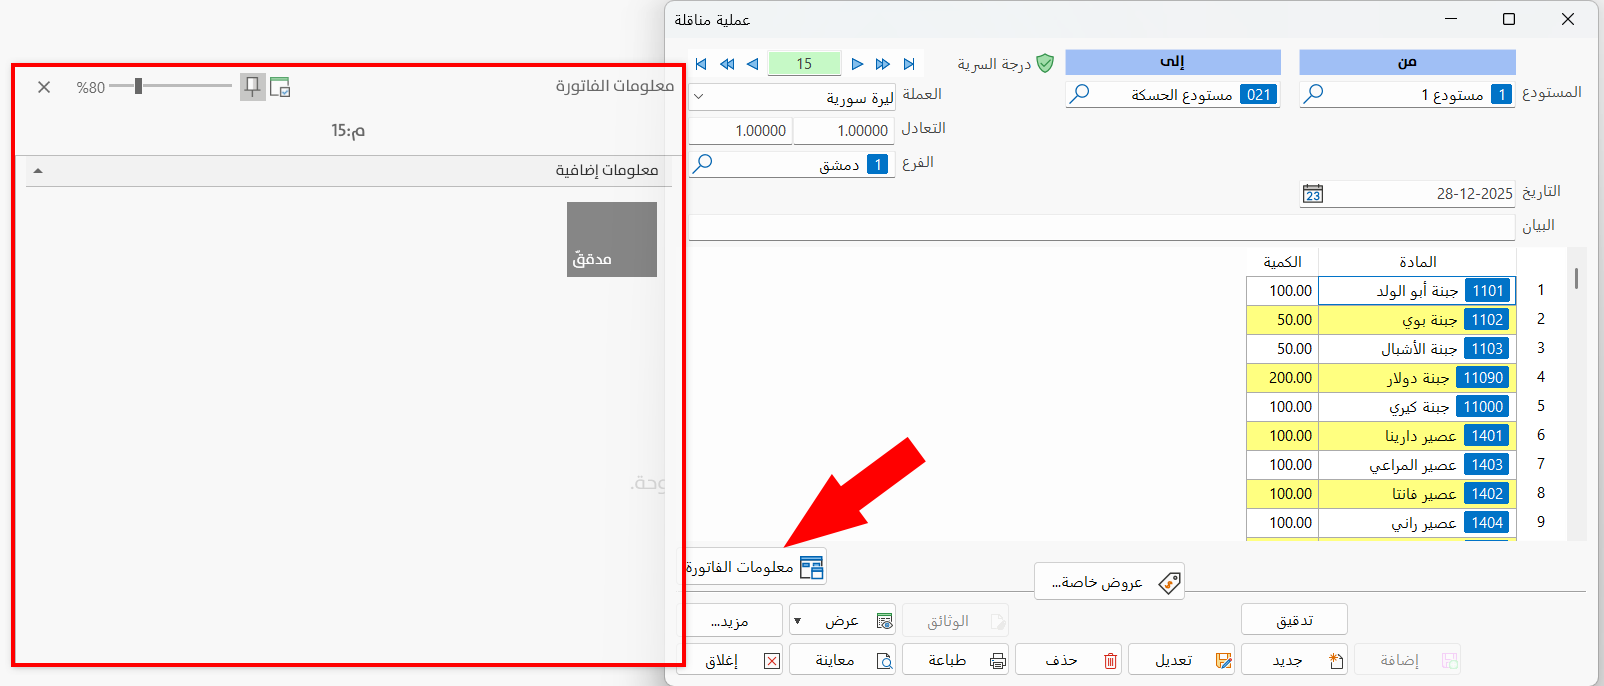This screenshot has width=1604, height=686.
Task: Jump to last record with bar-right arrow
Action: tap(909, 64)
